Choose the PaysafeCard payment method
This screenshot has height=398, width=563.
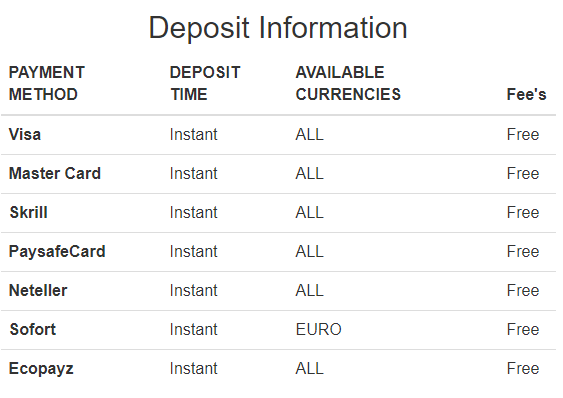[x=57, y=251]
